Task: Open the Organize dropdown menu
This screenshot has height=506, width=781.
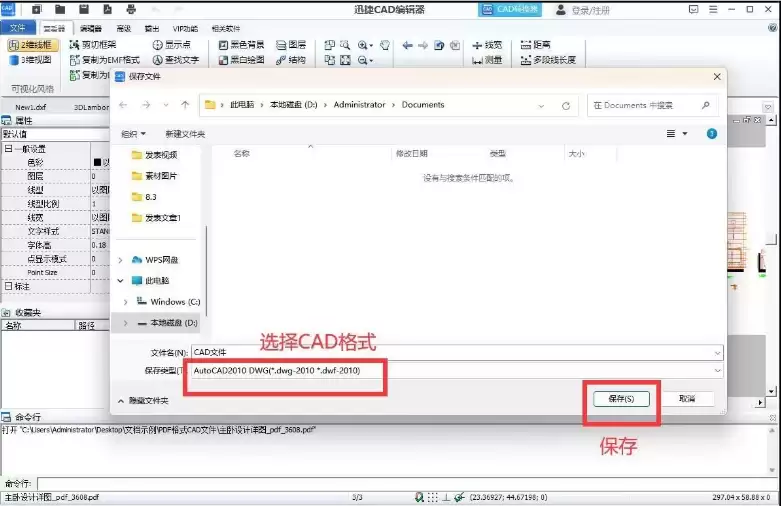Action: 133,133
